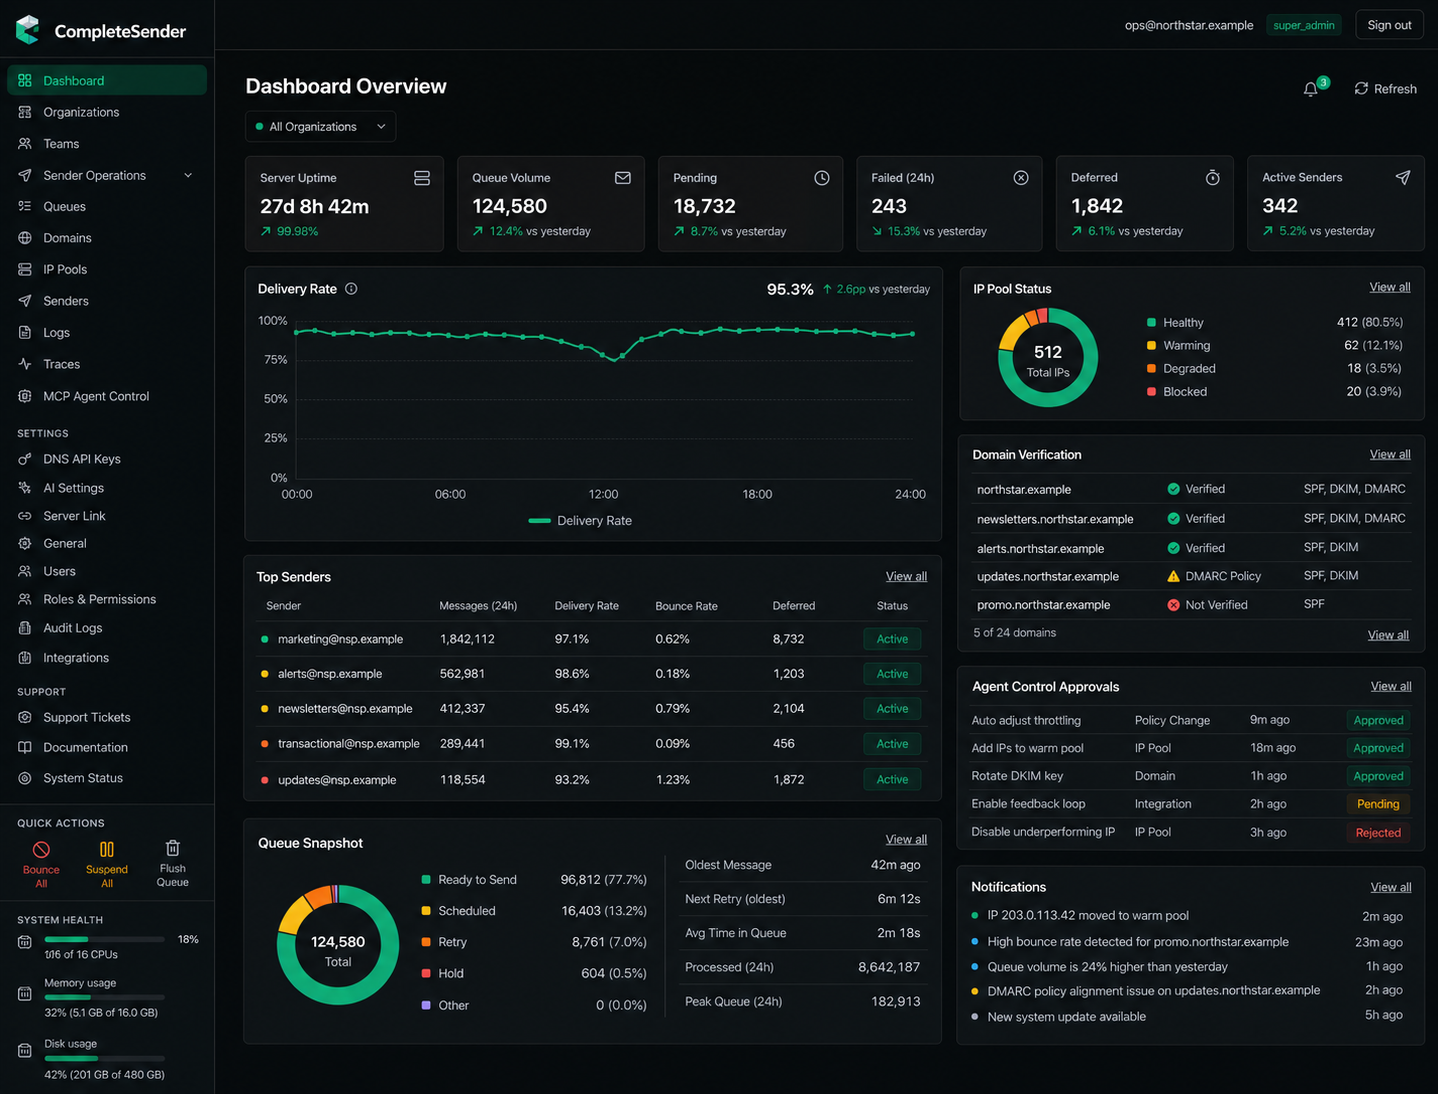Image resolution: width=1438 pixels, height=1094 pixels.
Task: Click the Domains globe icon in sidebar
Action: click(x=25, y=238)
